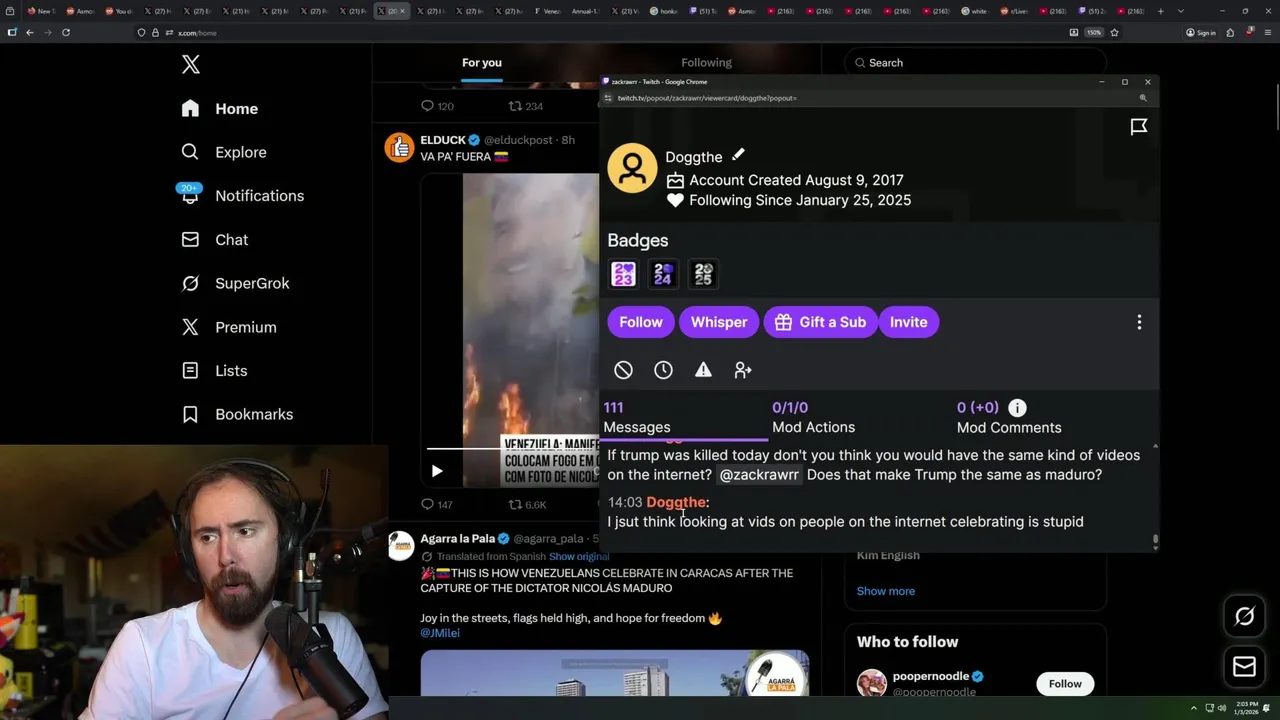This screenshot has width=1280, height=720.
Task: Click Doggthe's avatar in viewer card
Action: (632, 168)
